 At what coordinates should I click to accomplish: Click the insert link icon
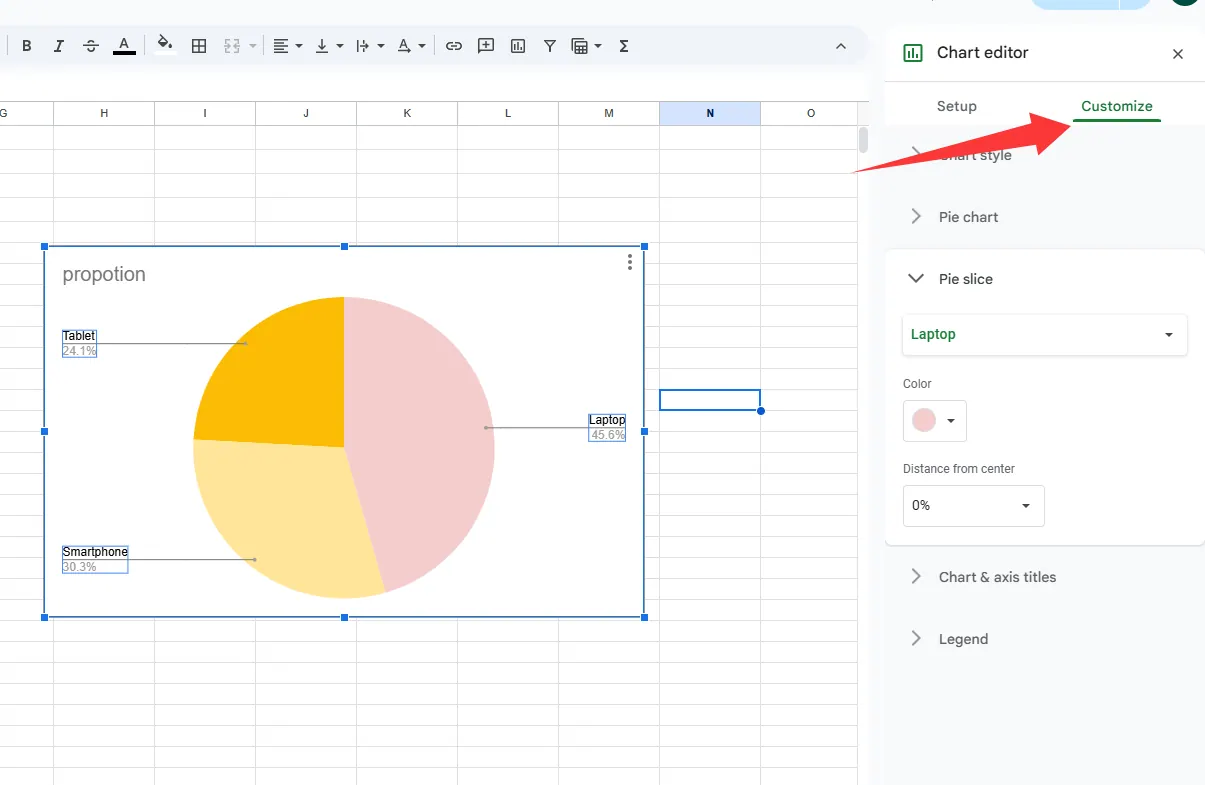pyautogui.click(x=454, y=46)
